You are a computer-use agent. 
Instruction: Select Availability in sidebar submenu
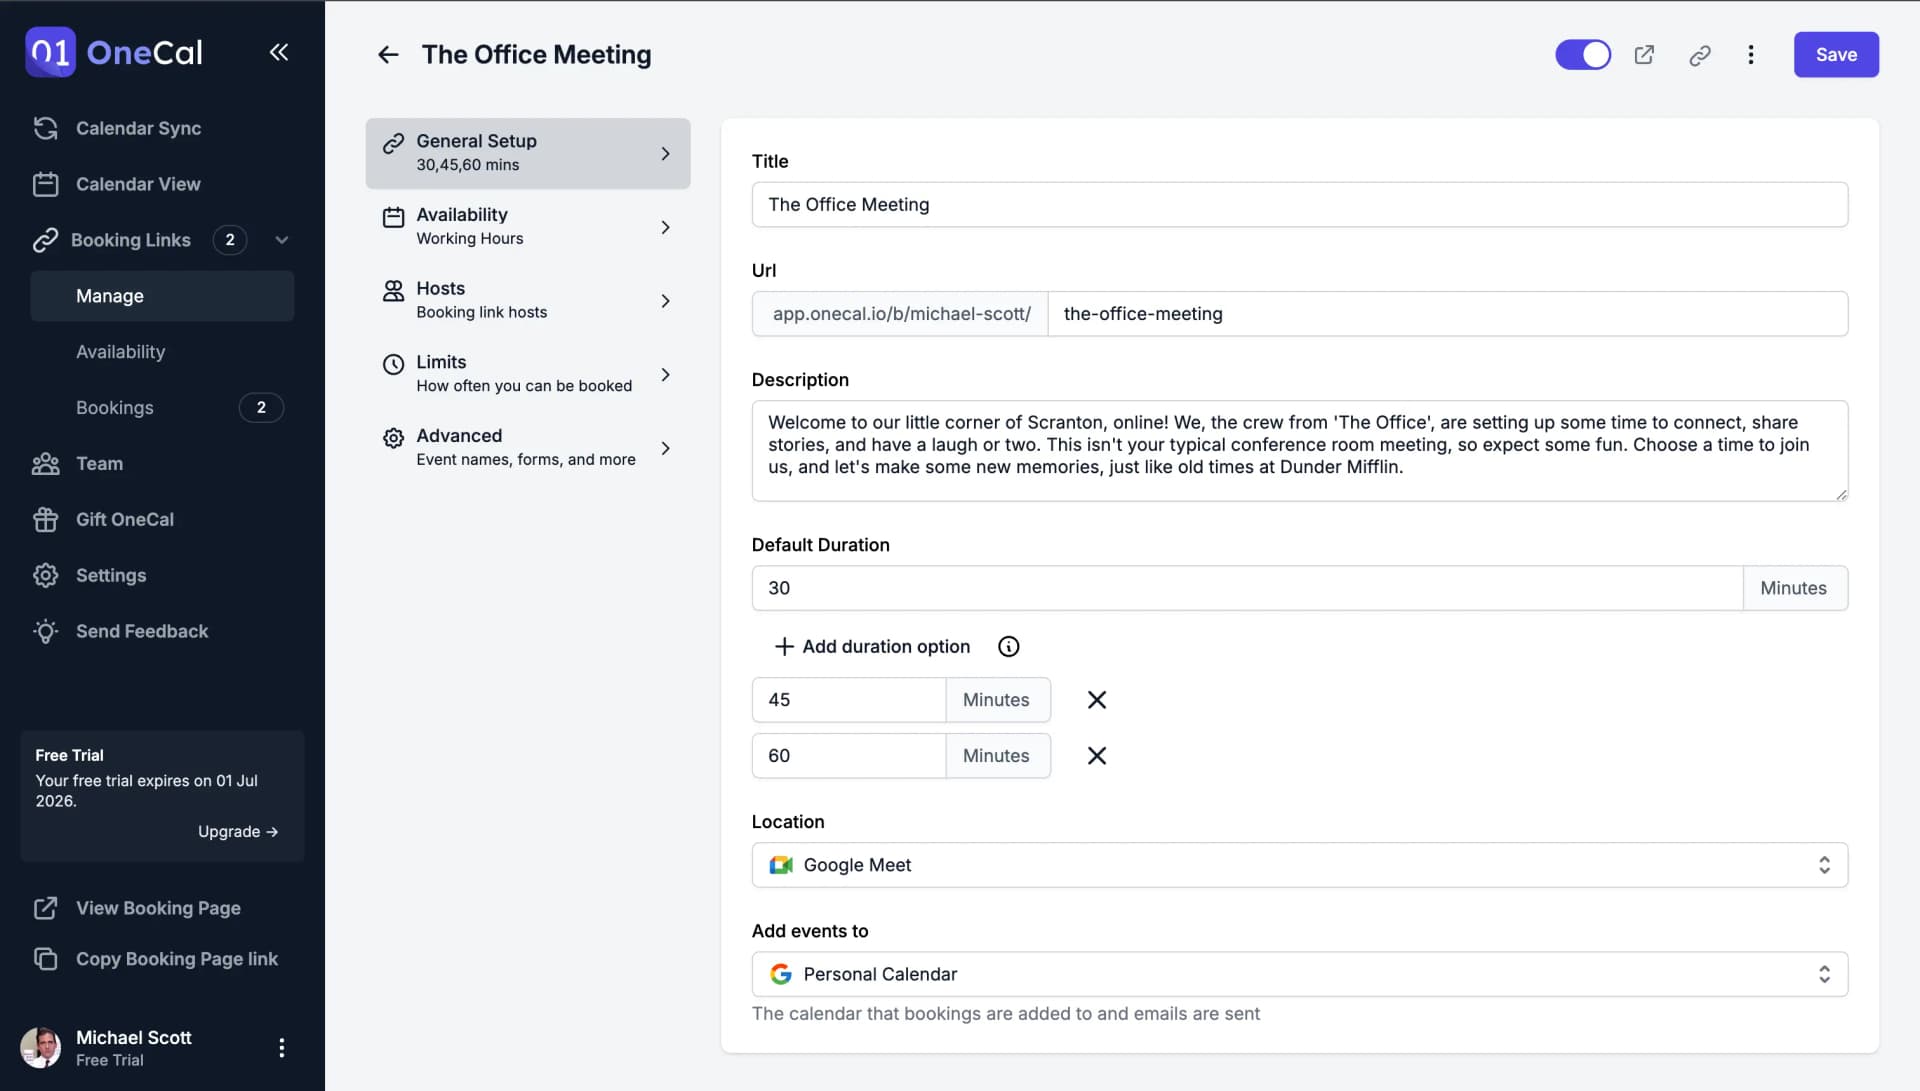coord(120,352)
